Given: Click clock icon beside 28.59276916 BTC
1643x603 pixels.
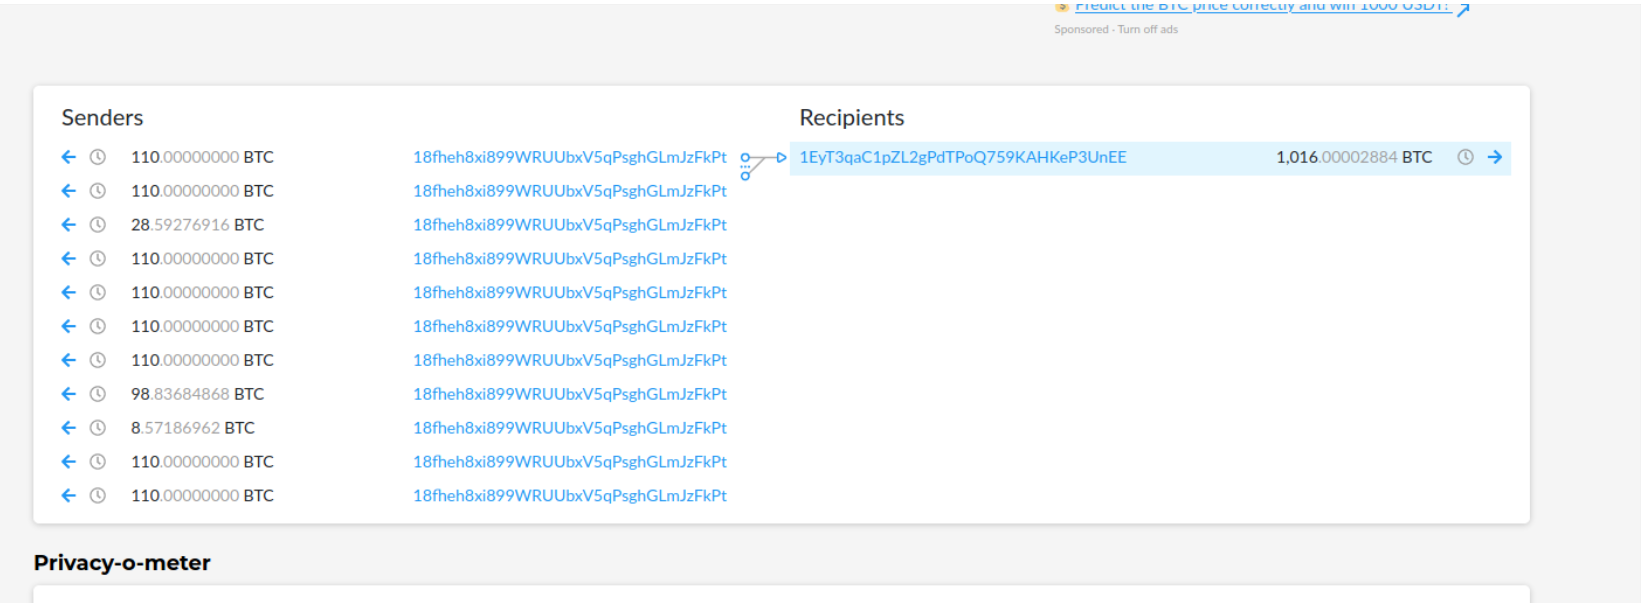Looking at the screenshot, I should pyautogui.click(x=98, y=225).
